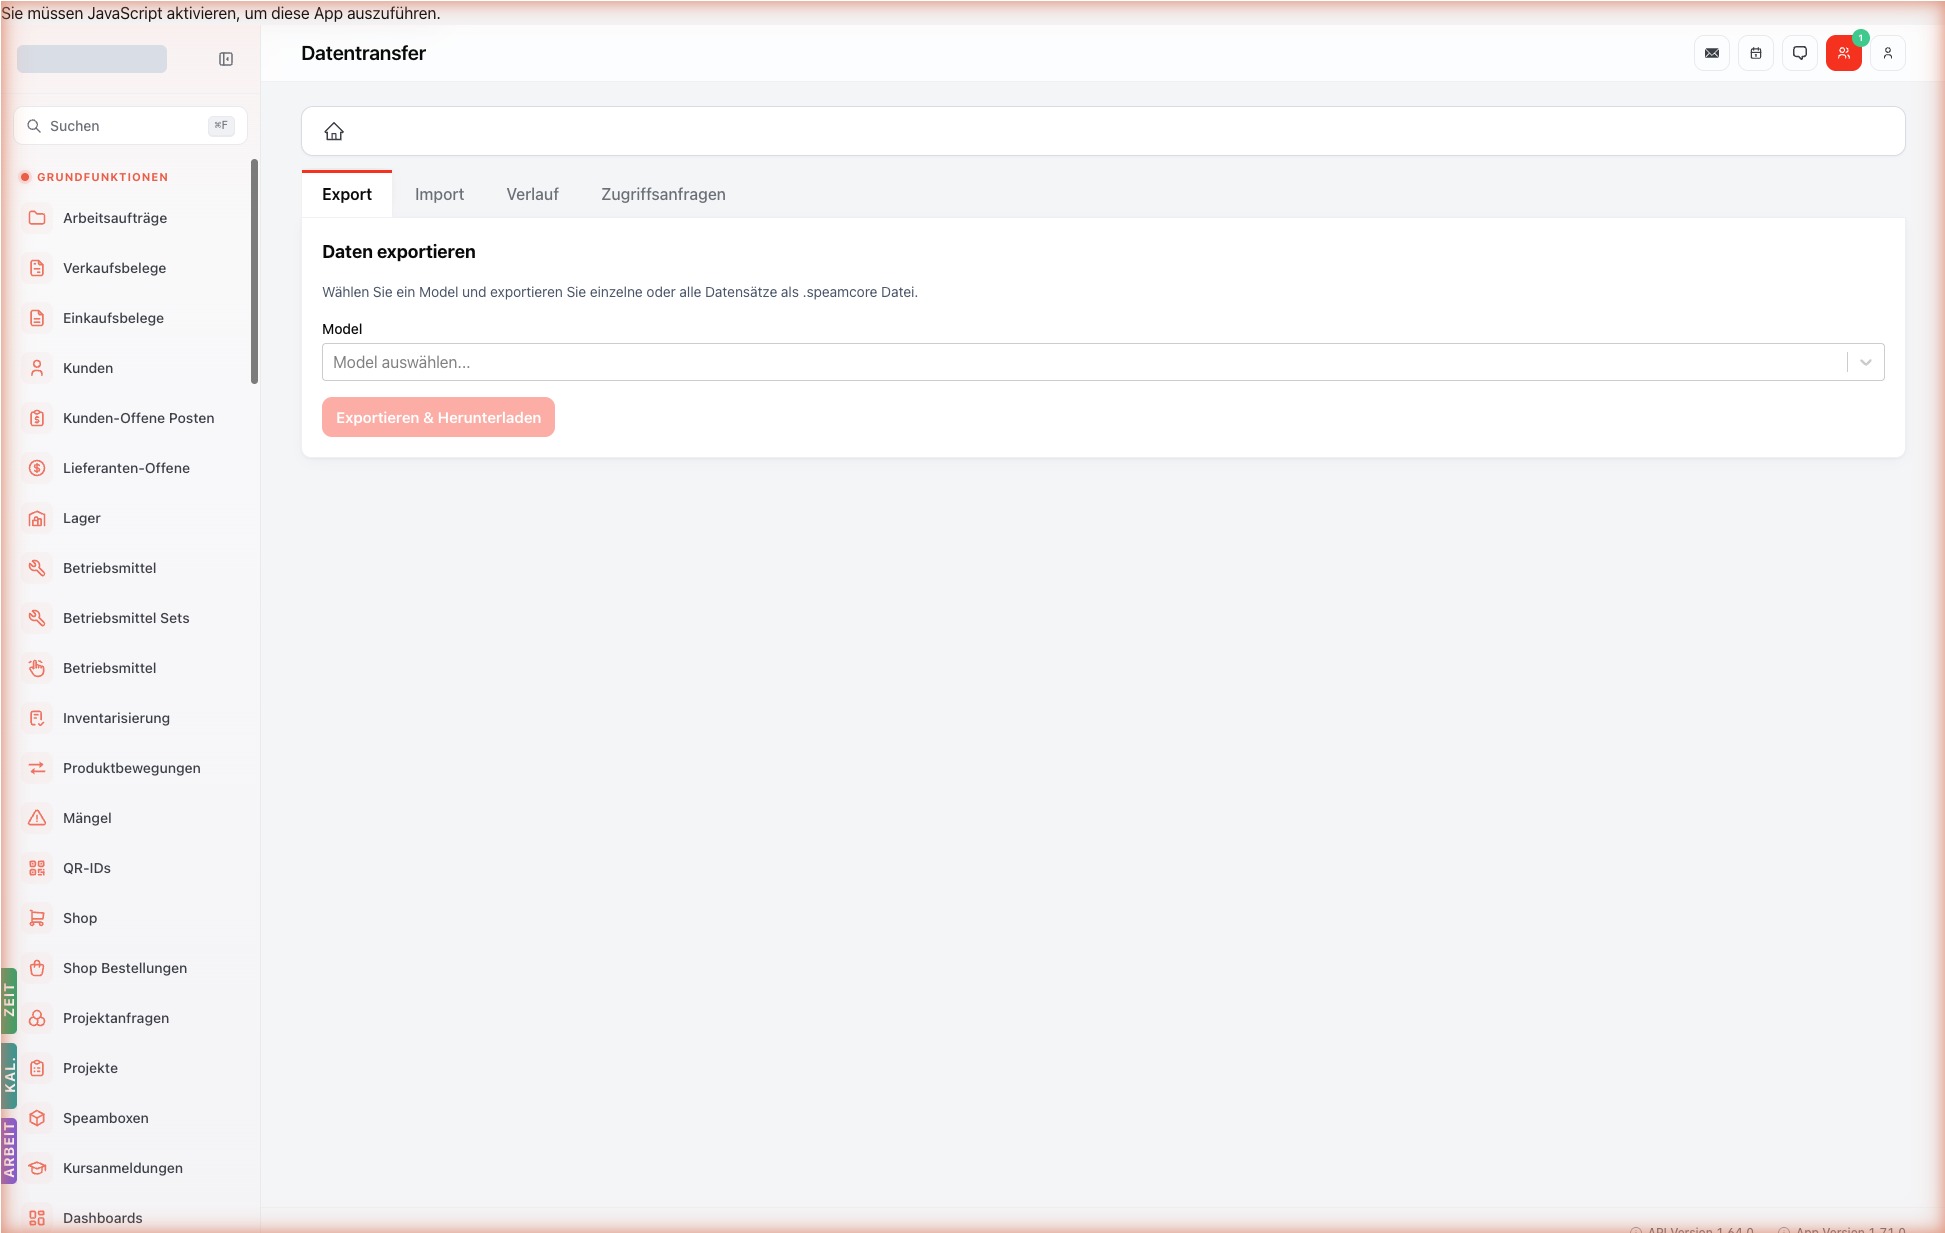Screen dimensions: 1945x1233
Task: Switch to the Export tab
Action: [347, 194]
